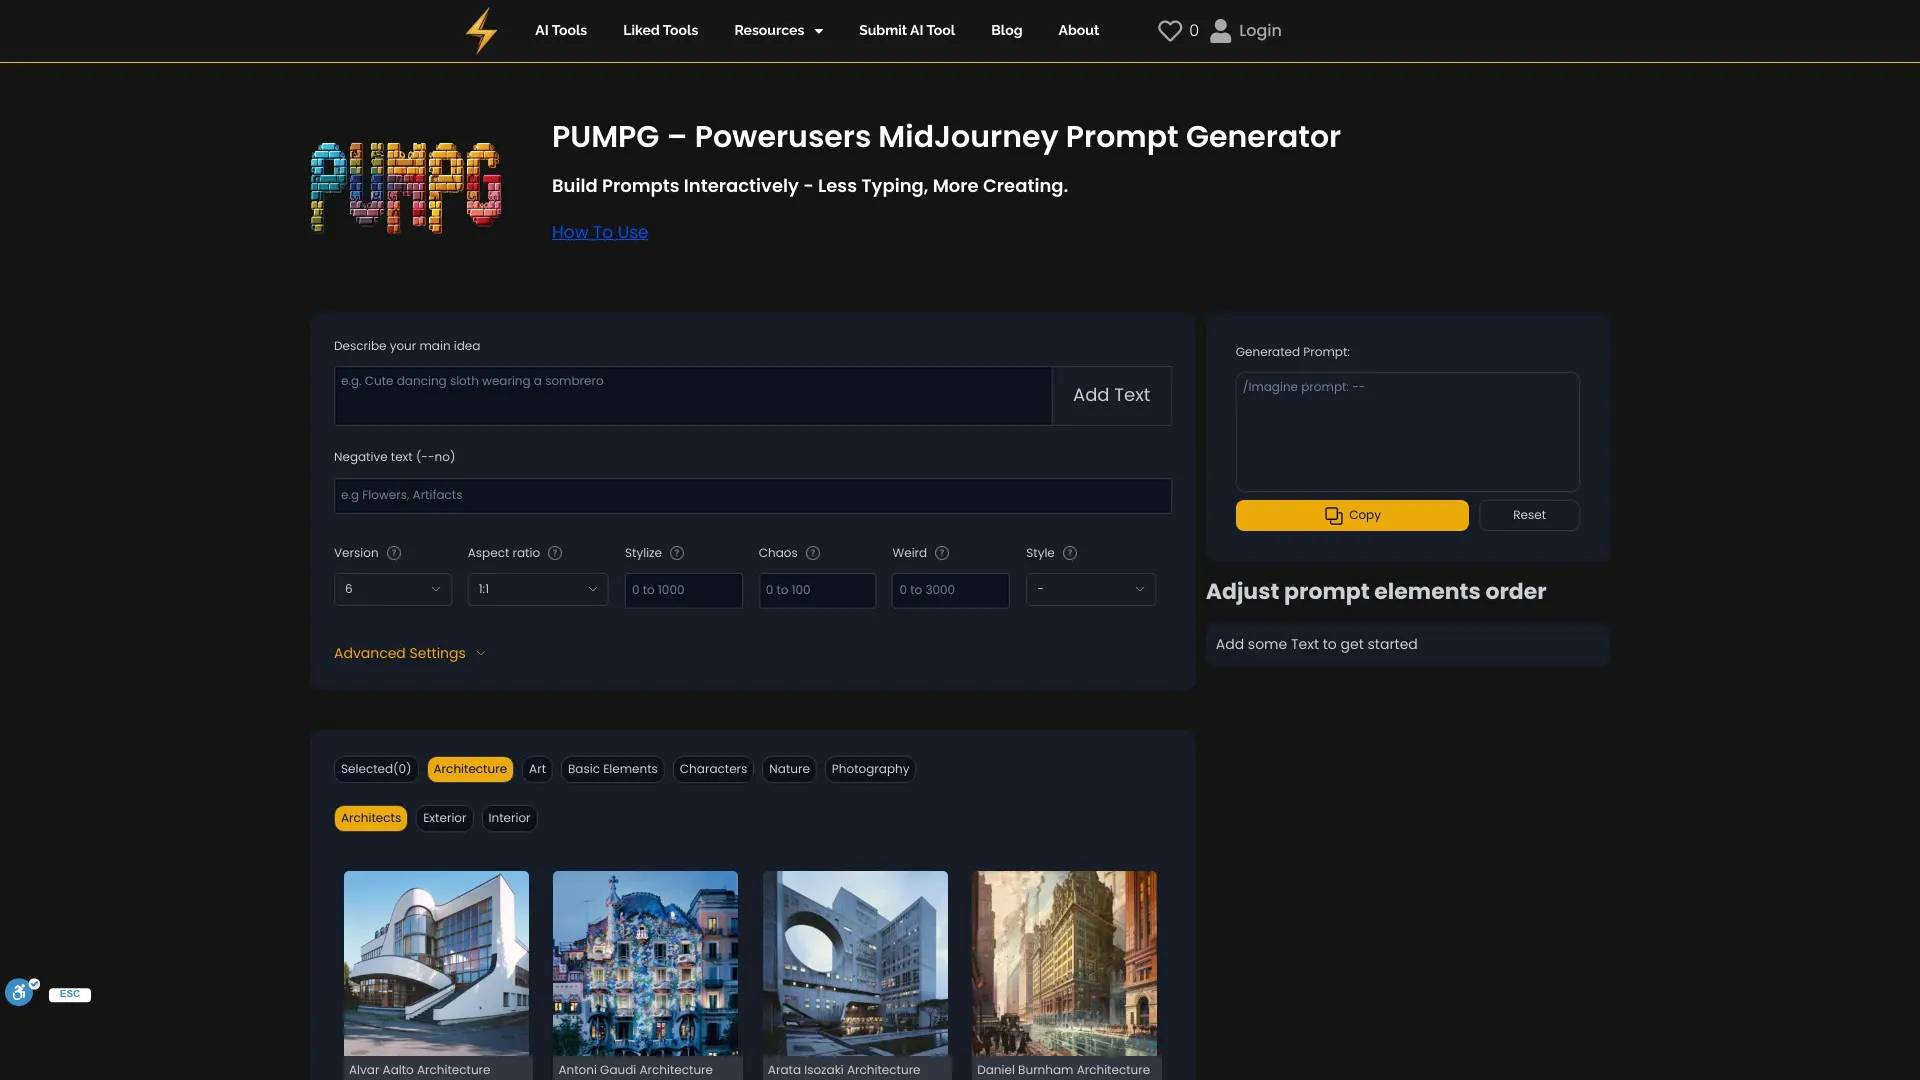This screenshot has width=1920, height=1080.
Task: Open Submit AI Tool page
Action: coord(907,31)
